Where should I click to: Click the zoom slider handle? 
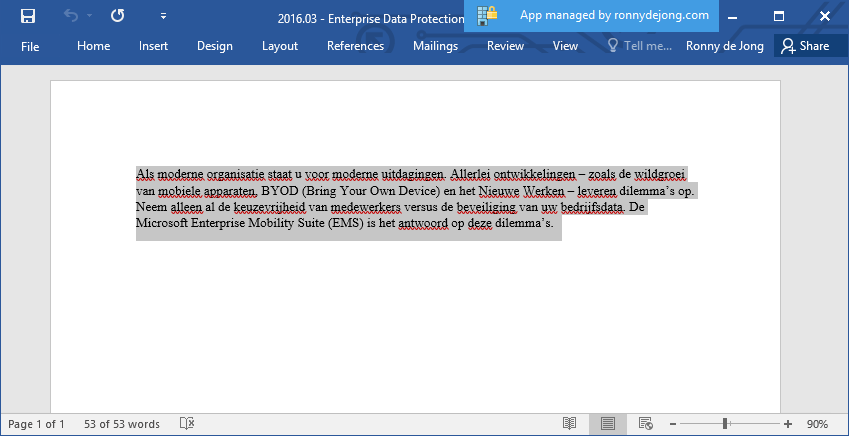click(724, 424)
